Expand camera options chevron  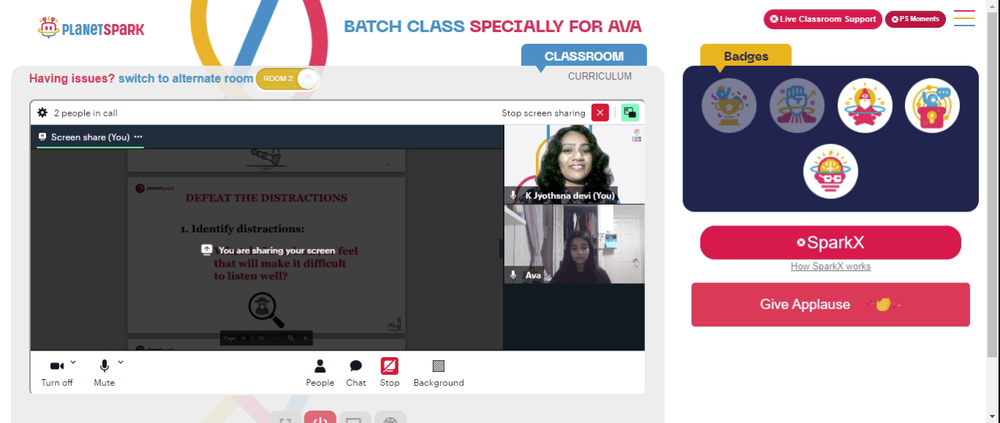(73, 362)
